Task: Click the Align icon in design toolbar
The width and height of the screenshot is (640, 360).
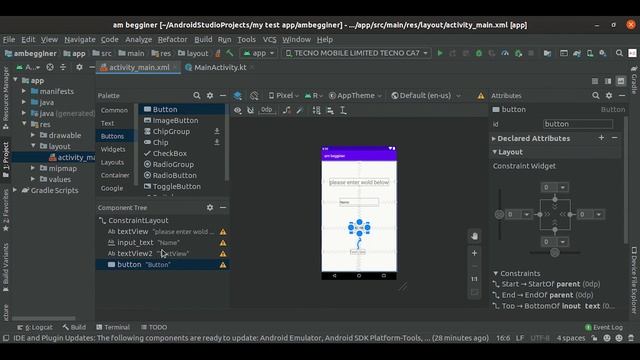Action: (x=330, y=110)
